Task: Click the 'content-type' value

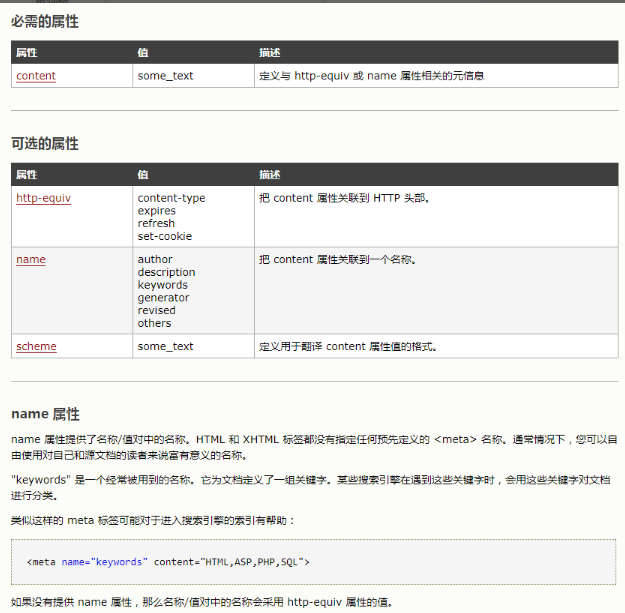Action: [x=171, y=198]
